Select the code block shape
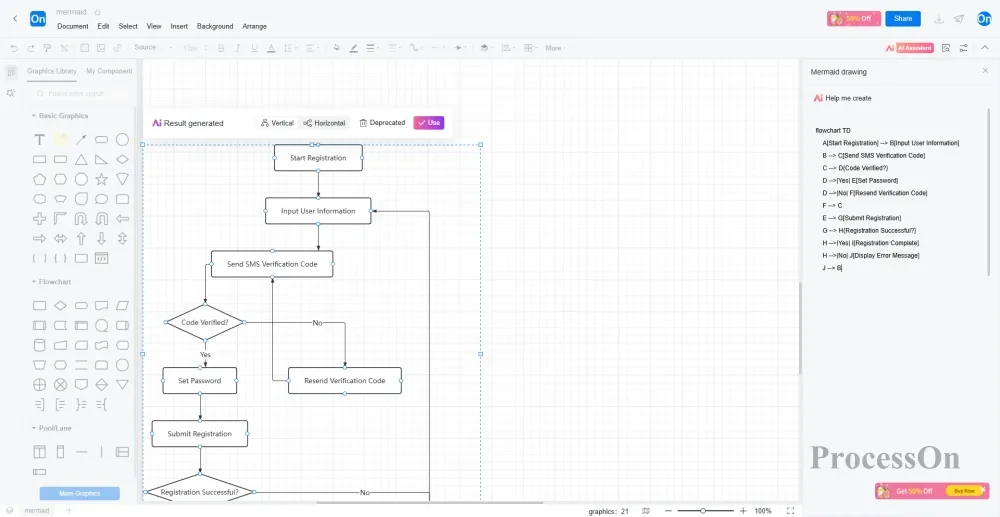Image resolution: width=1000 pixels, height=517 pixels. tap(101, 258)
